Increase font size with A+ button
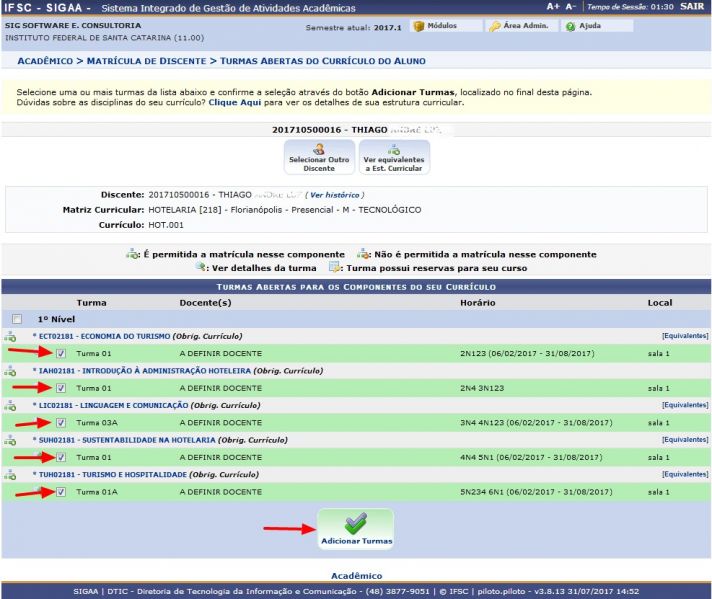Image resolution: width=712 pixels, height=599 pixels. coord(553,6)
